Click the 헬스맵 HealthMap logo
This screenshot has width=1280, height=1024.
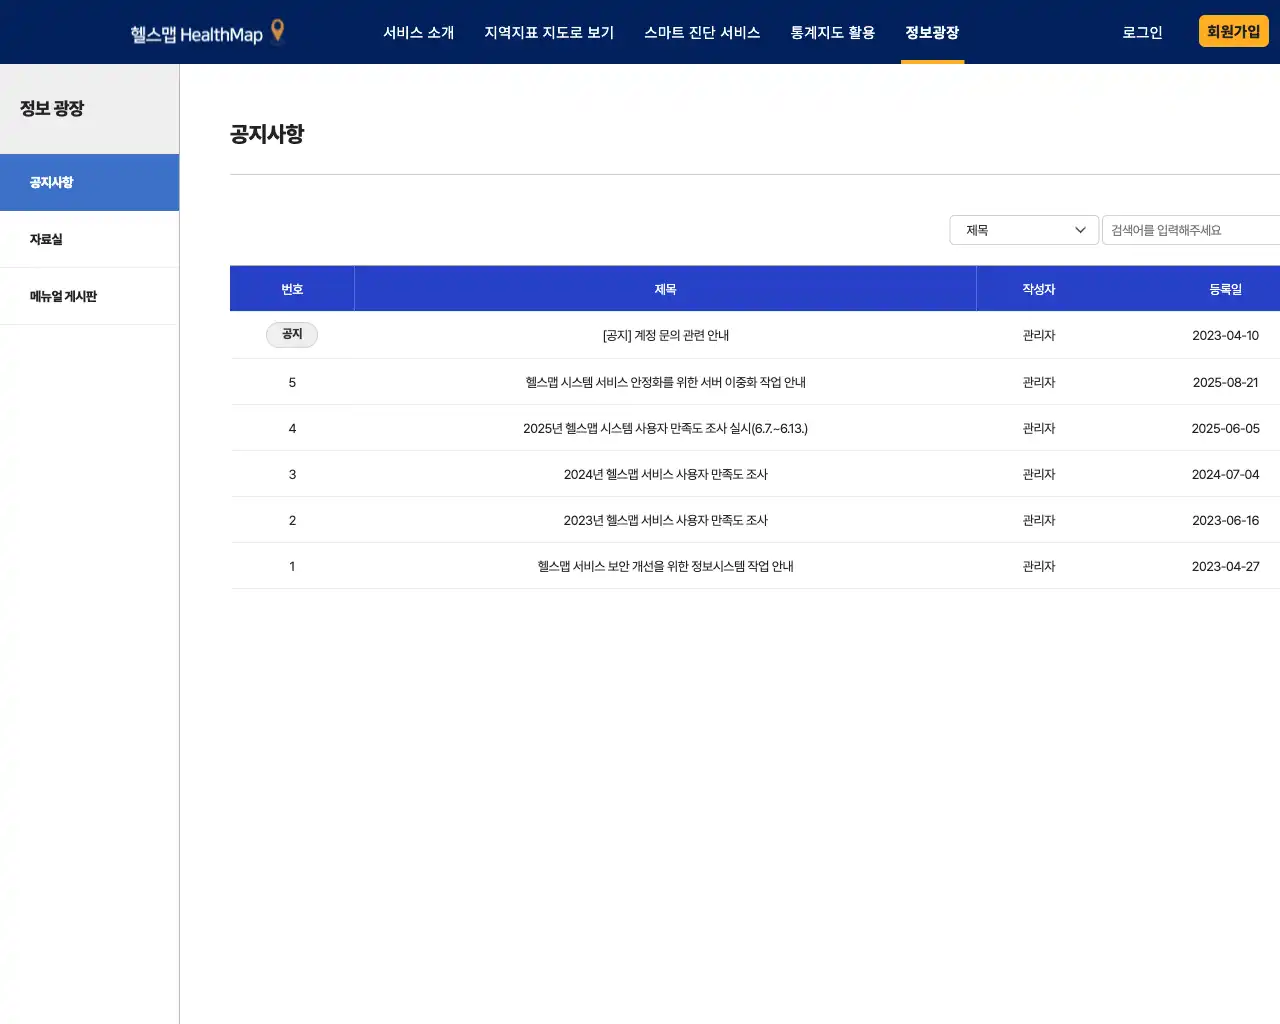tap(195, 31)
